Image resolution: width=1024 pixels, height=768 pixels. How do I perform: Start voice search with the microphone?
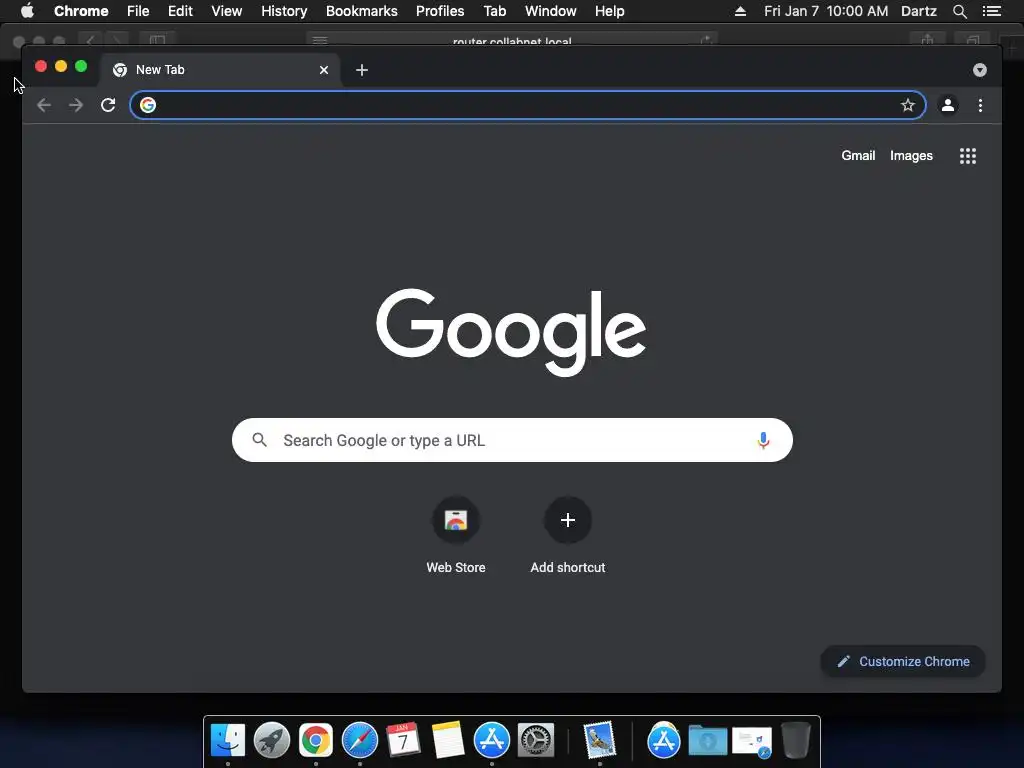[x=763, y=440]
